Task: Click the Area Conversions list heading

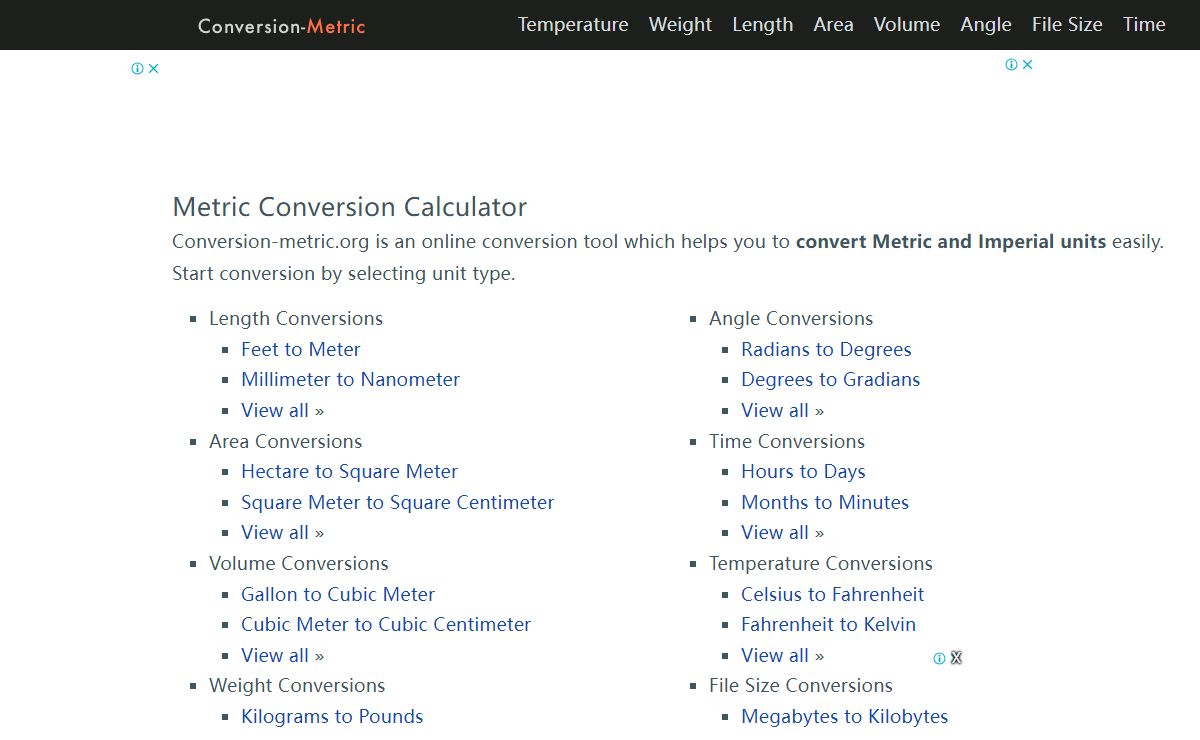Action: [285, 441]
